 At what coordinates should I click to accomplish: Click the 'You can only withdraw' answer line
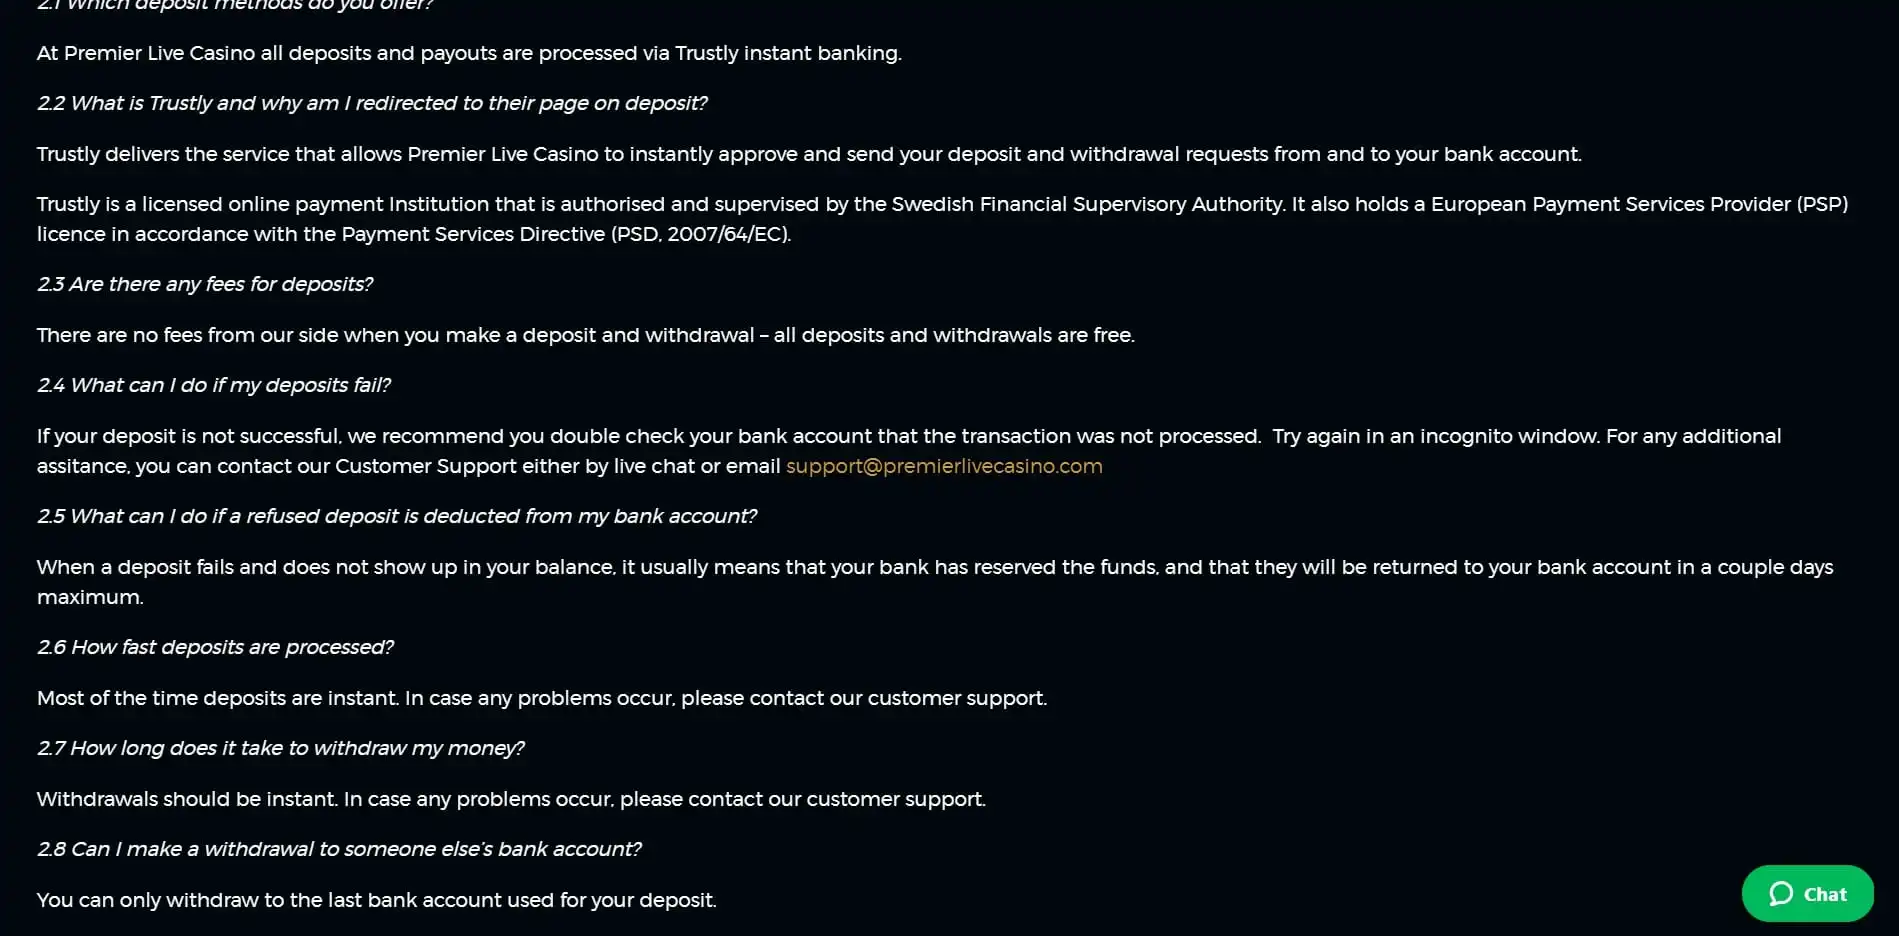tap(376, 900)
